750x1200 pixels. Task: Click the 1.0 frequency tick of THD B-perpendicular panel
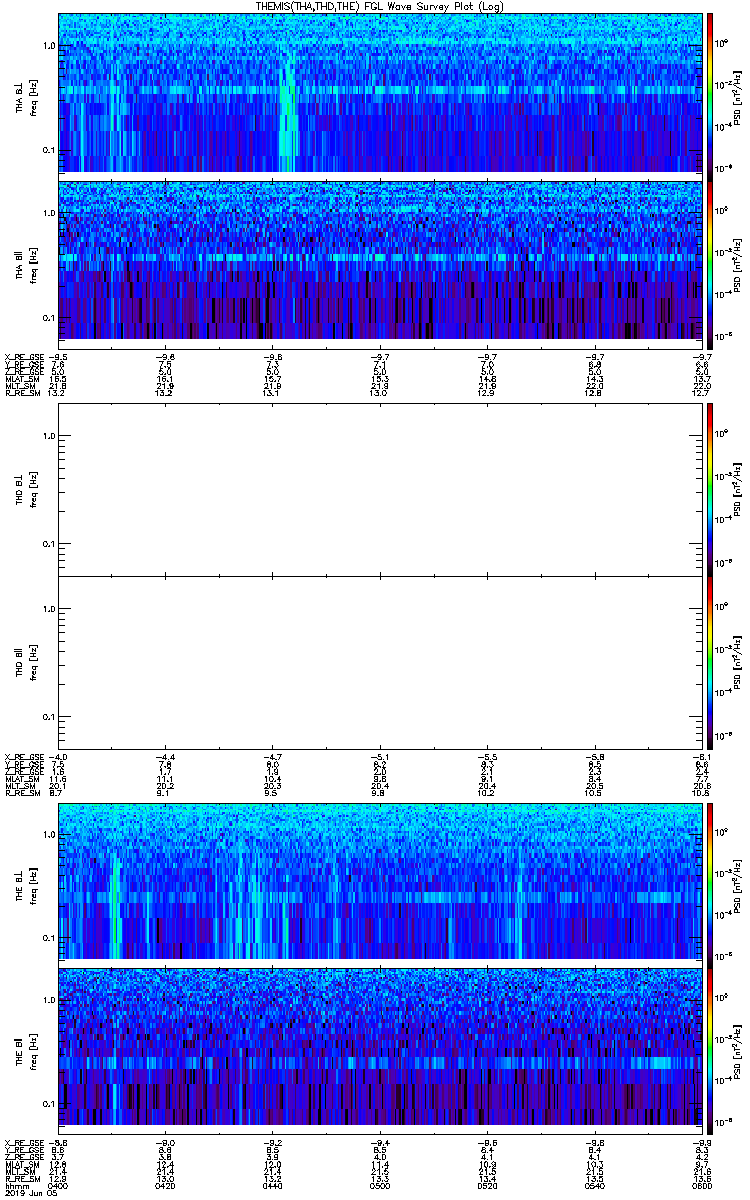[x=49, y=435]
